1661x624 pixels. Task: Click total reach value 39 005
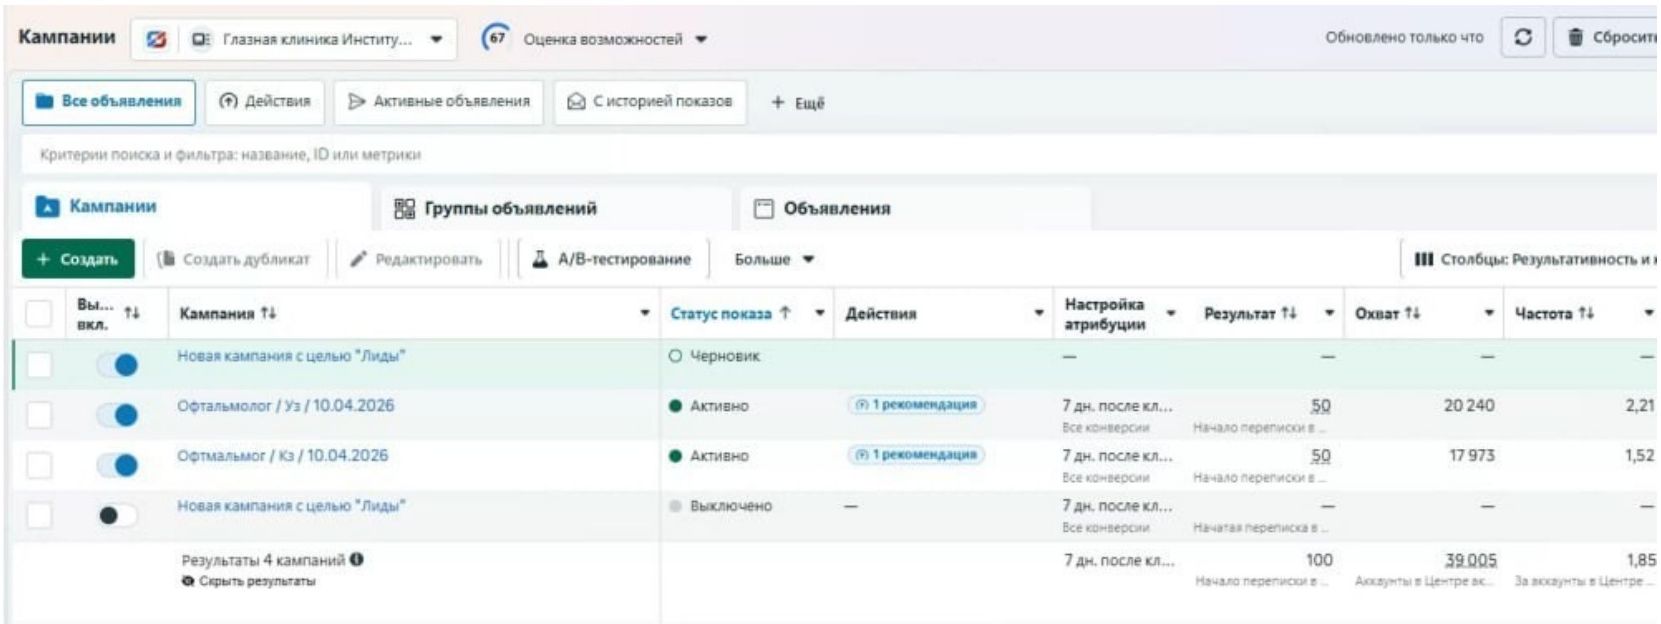pyautogui.click(x=1470, y=561)
